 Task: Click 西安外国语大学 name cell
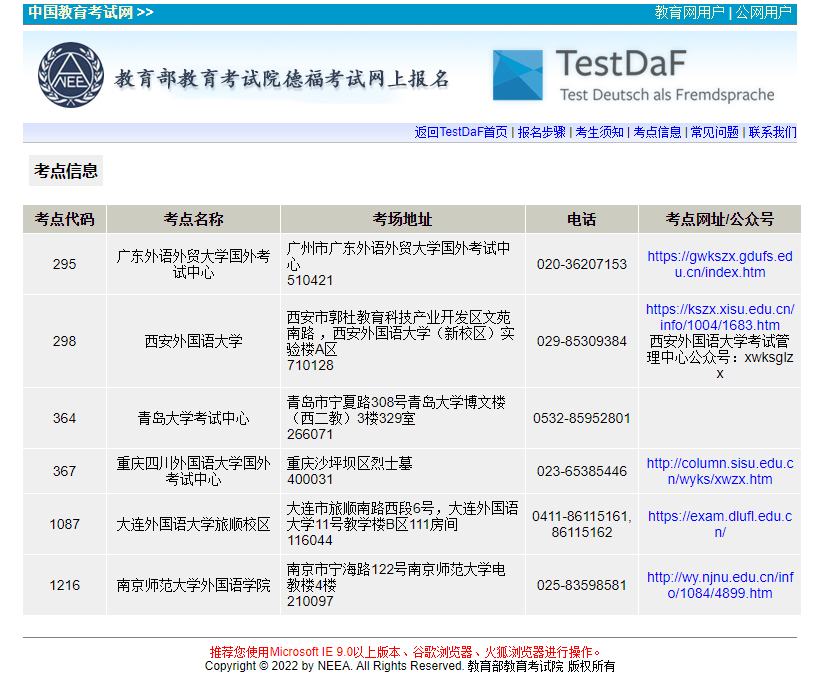pos(193,341)
